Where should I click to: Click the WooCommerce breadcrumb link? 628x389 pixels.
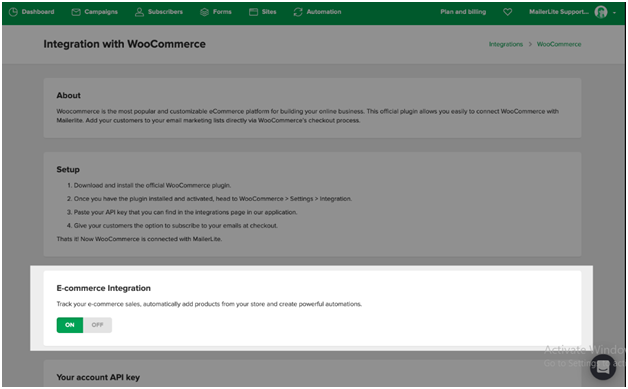click(559, 44)
